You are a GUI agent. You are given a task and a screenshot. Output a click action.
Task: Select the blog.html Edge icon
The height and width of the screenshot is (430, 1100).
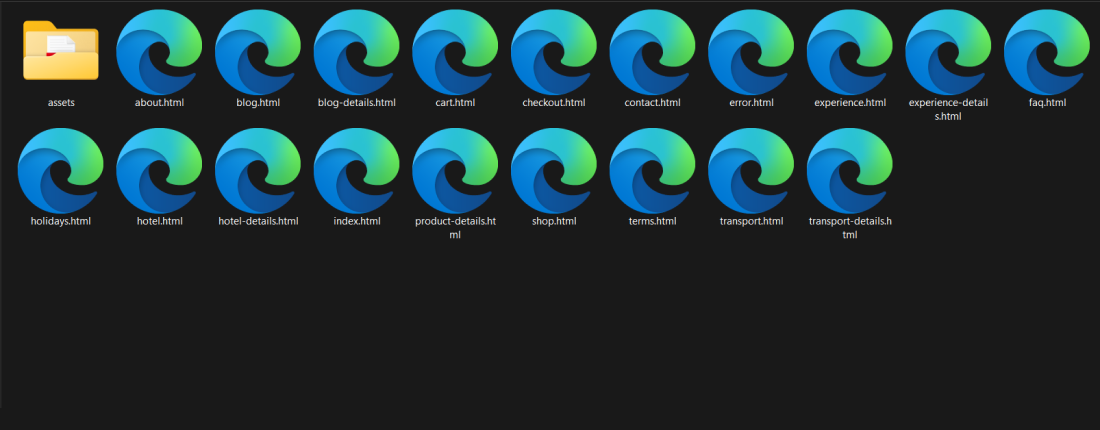pos(258,52)
